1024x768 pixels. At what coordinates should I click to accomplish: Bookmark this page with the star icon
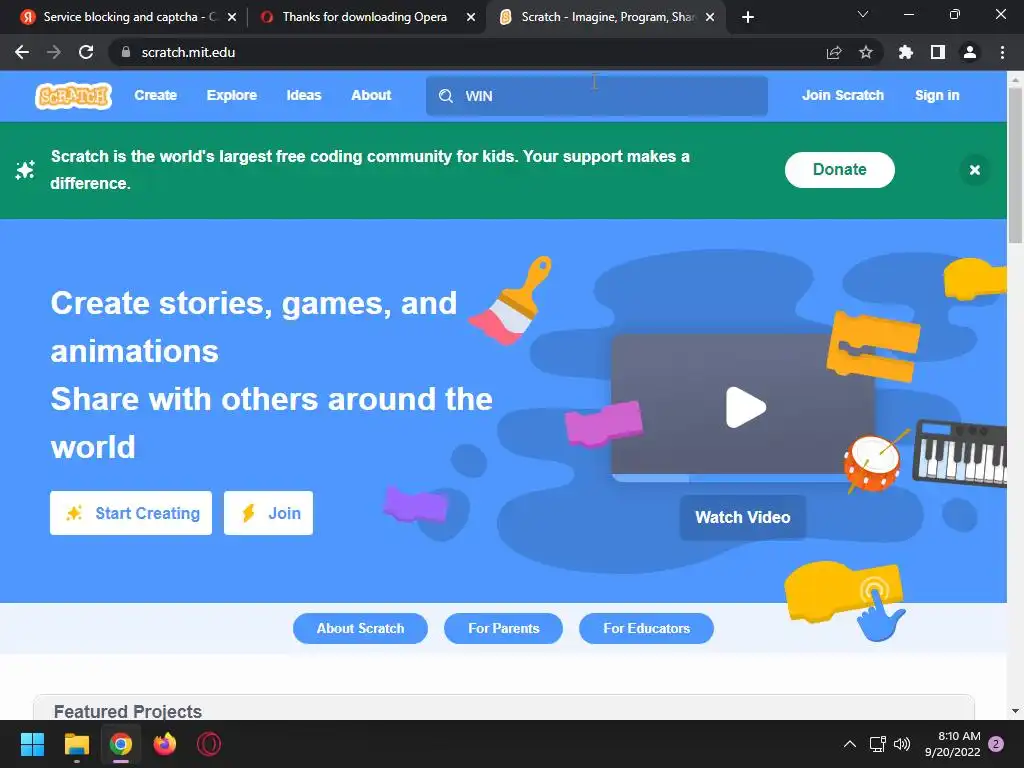point(865,52)
